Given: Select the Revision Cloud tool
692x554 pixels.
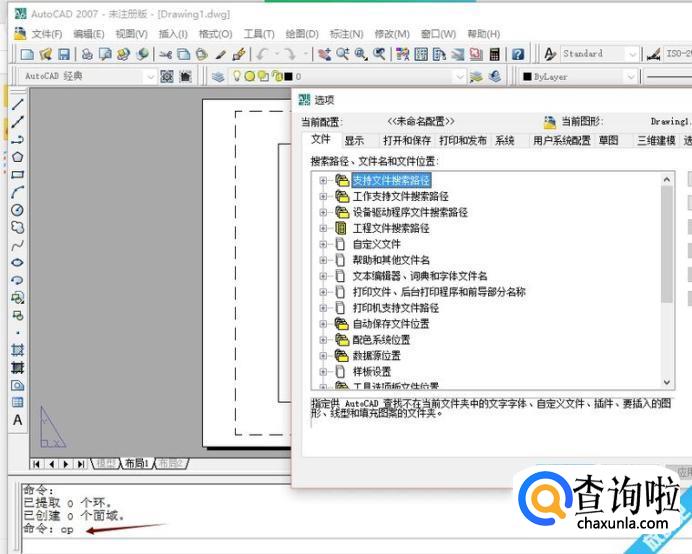Looking at the screenshot, I should (18, 227).
